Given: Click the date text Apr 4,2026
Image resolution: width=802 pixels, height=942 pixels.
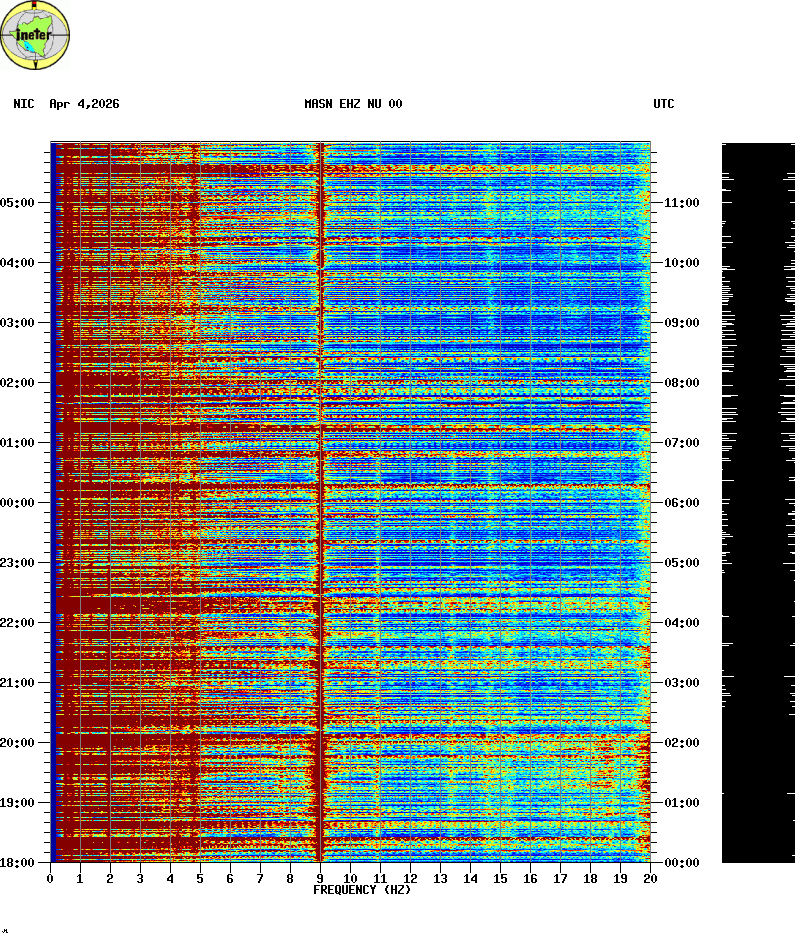Looking at the screenshot, I should [x=84, y=104].
